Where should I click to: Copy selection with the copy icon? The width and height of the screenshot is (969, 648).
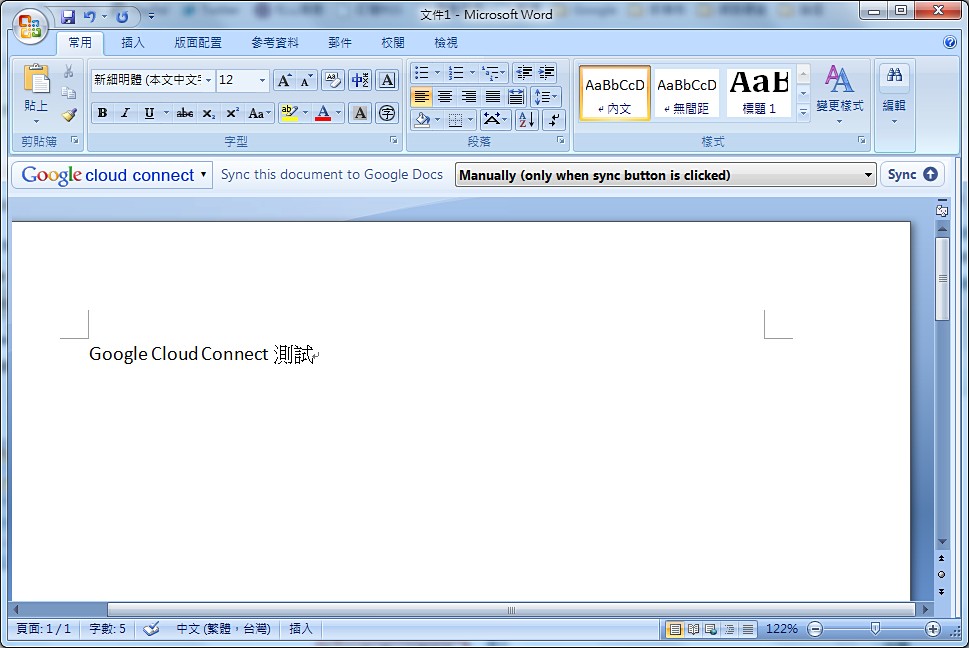(x=69, y=93)
